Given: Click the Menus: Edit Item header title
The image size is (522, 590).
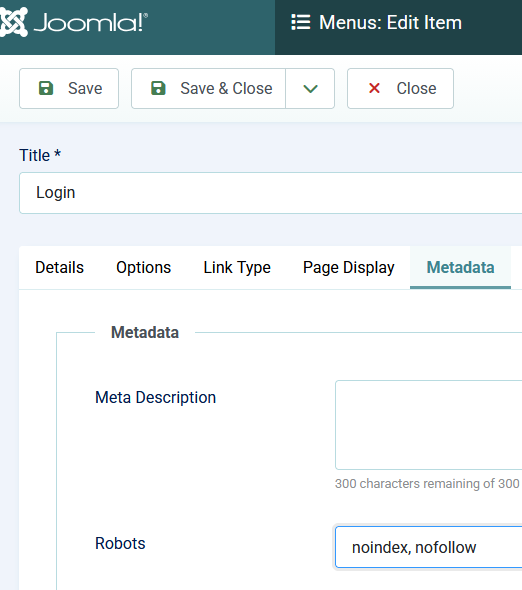Looking at the screenshot, I should 390,22.
